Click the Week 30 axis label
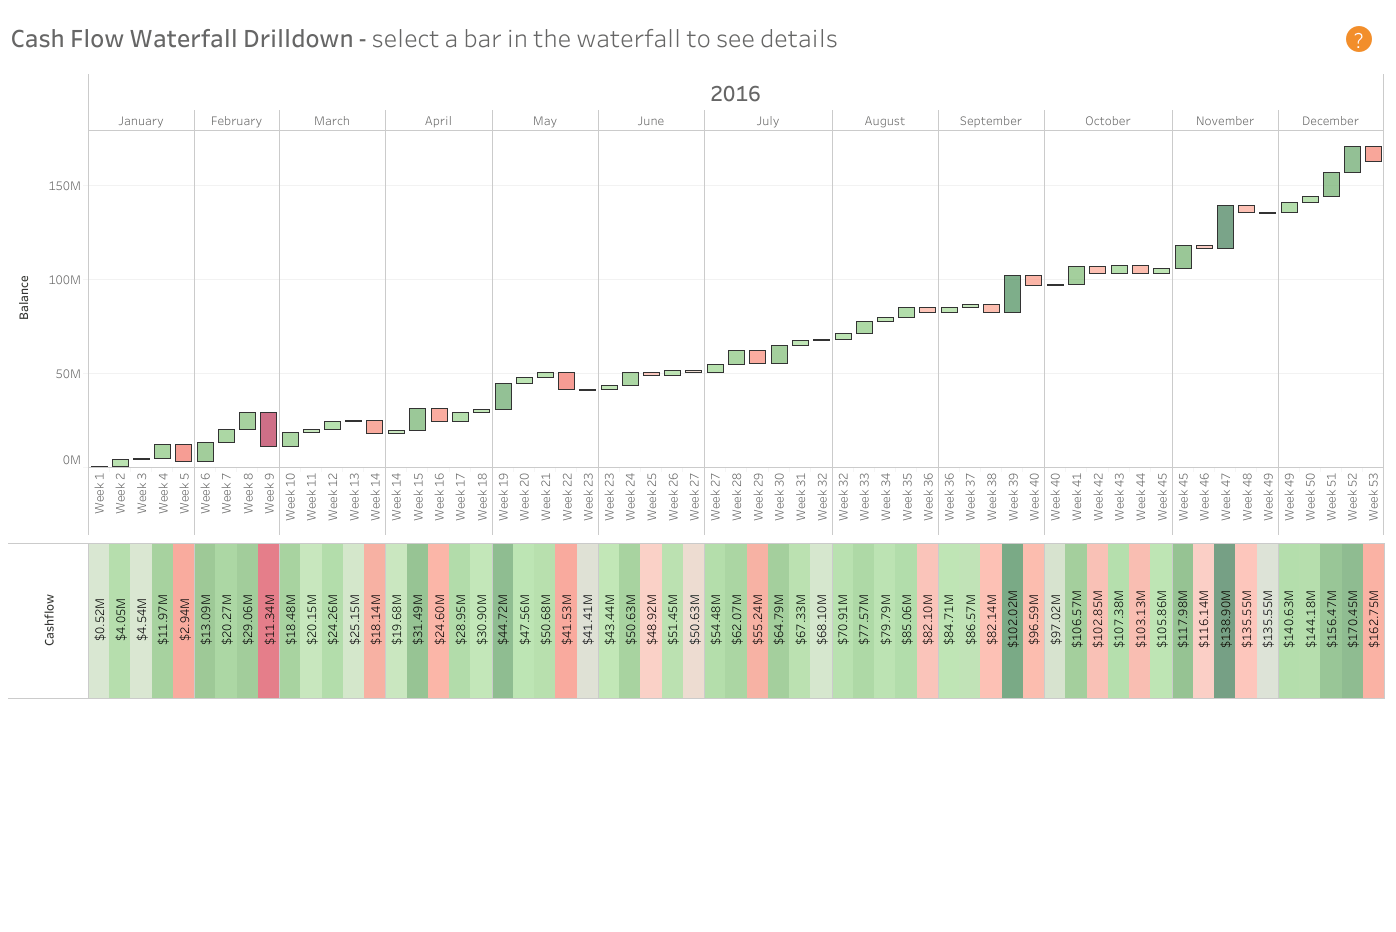Viewport: 1396px width, 932px height. coord(779,496)
